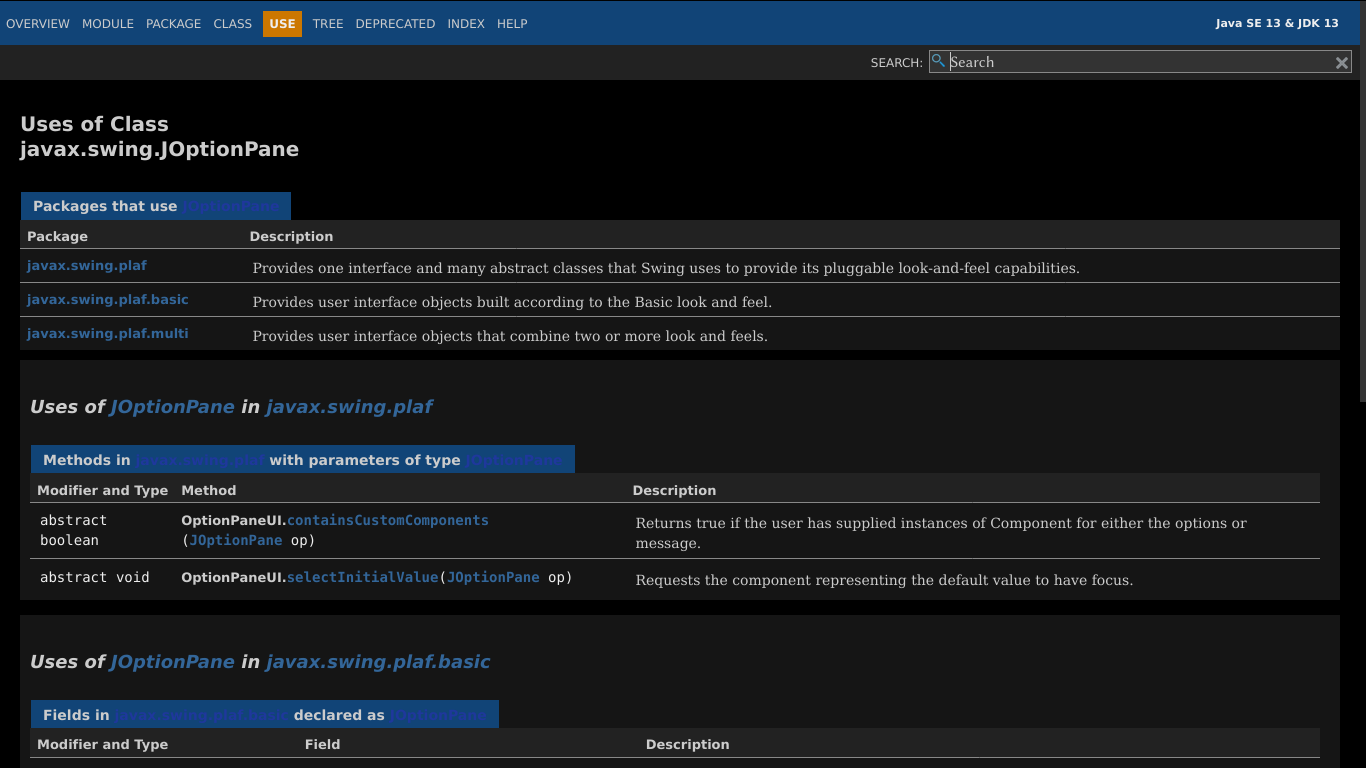Navigate to the CLASS page

click(232, 23)
